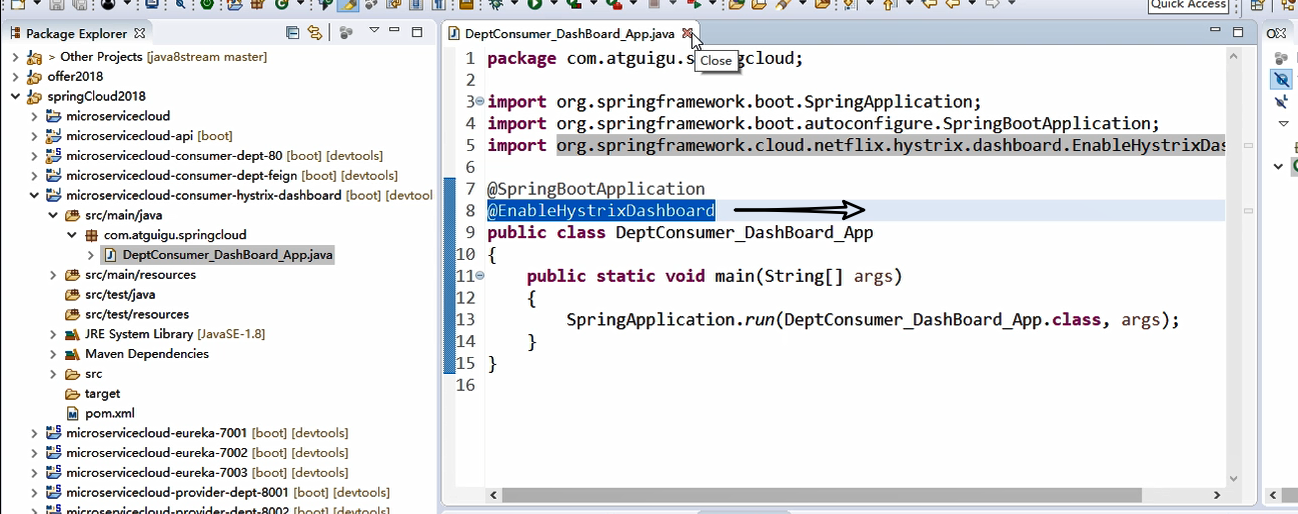This screenshot has width=1298, height=514.
Task: Maximize the Package Explorer view
Action: (x=417, y=32)
